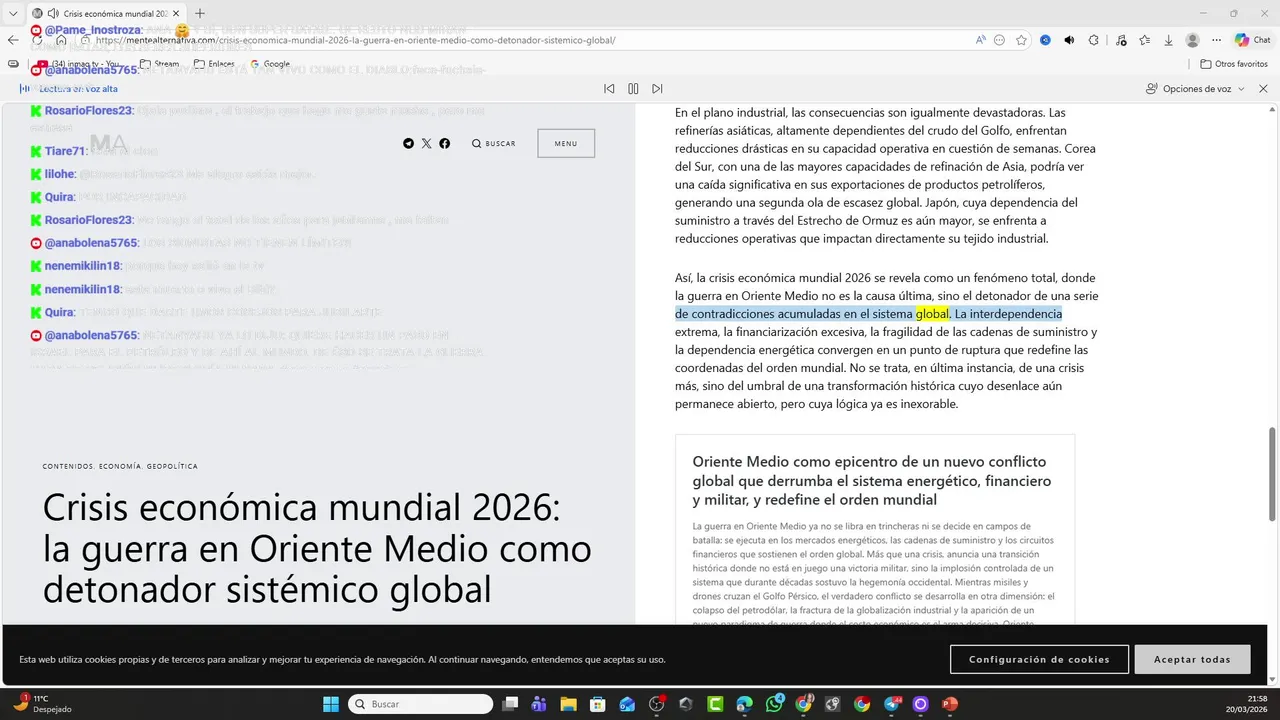Open PowerPoint on taskbar
The width and height of the screenshot is (1280, 720).
950,704
